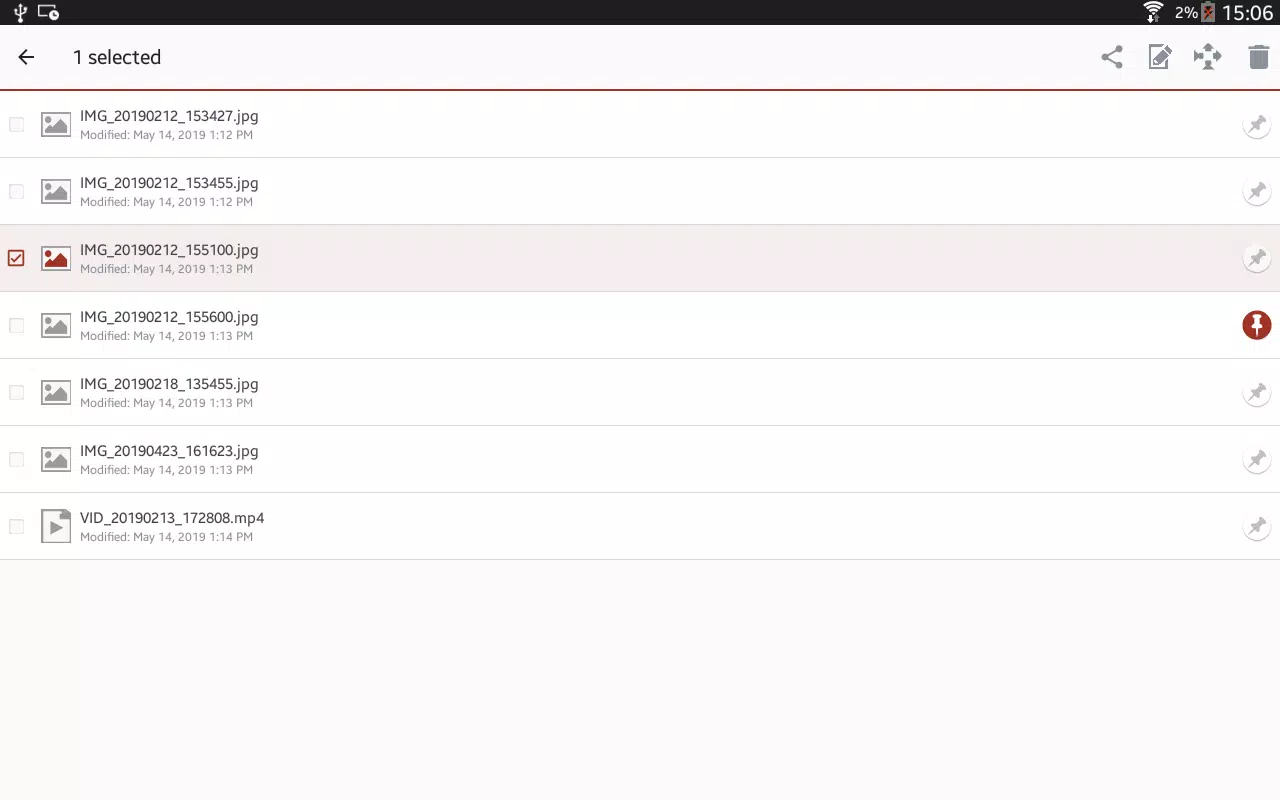Tap the image thumbnail of IMG_20190423_161623.jpg

pyautogui.click(x=56, y=459)
